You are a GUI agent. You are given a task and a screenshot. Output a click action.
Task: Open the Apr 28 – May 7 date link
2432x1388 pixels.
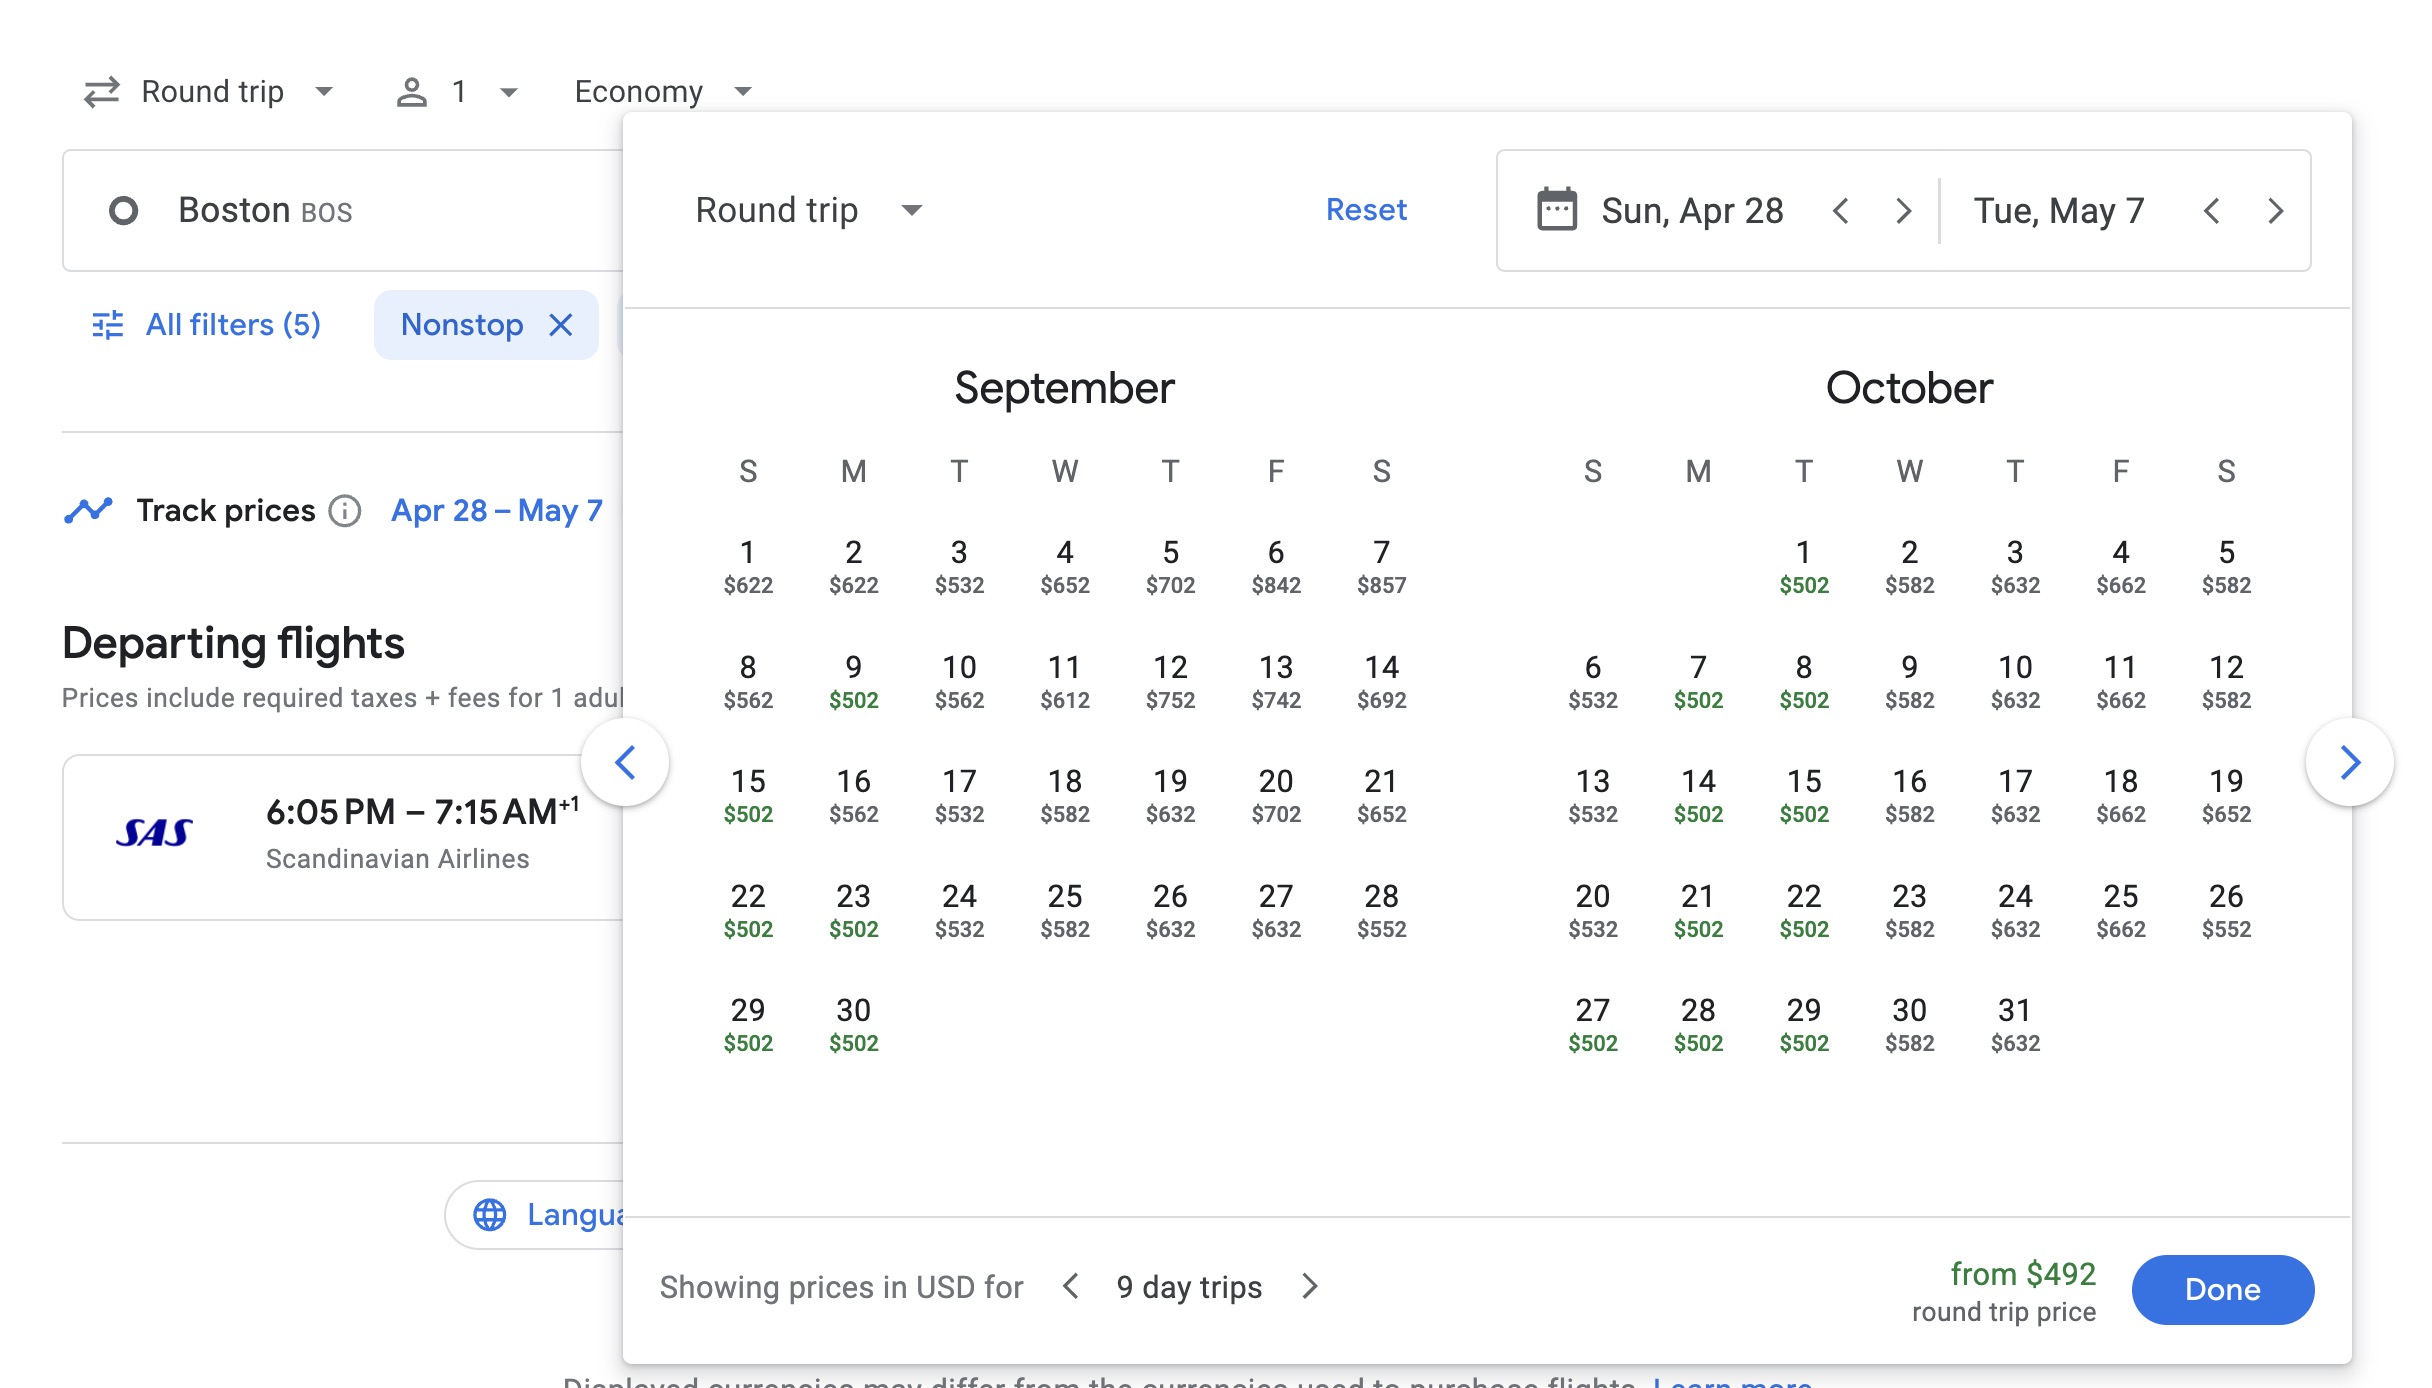[496, 510]
